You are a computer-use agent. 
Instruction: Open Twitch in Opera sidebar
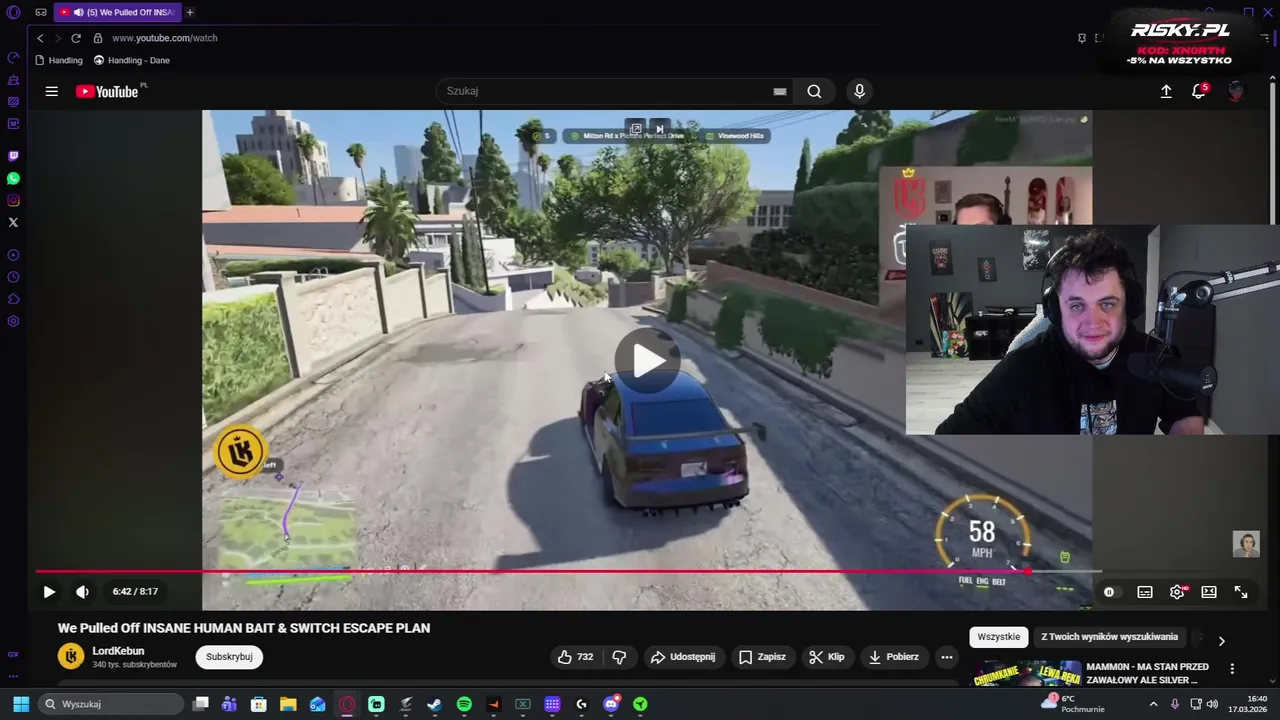[x=13, y=156]
